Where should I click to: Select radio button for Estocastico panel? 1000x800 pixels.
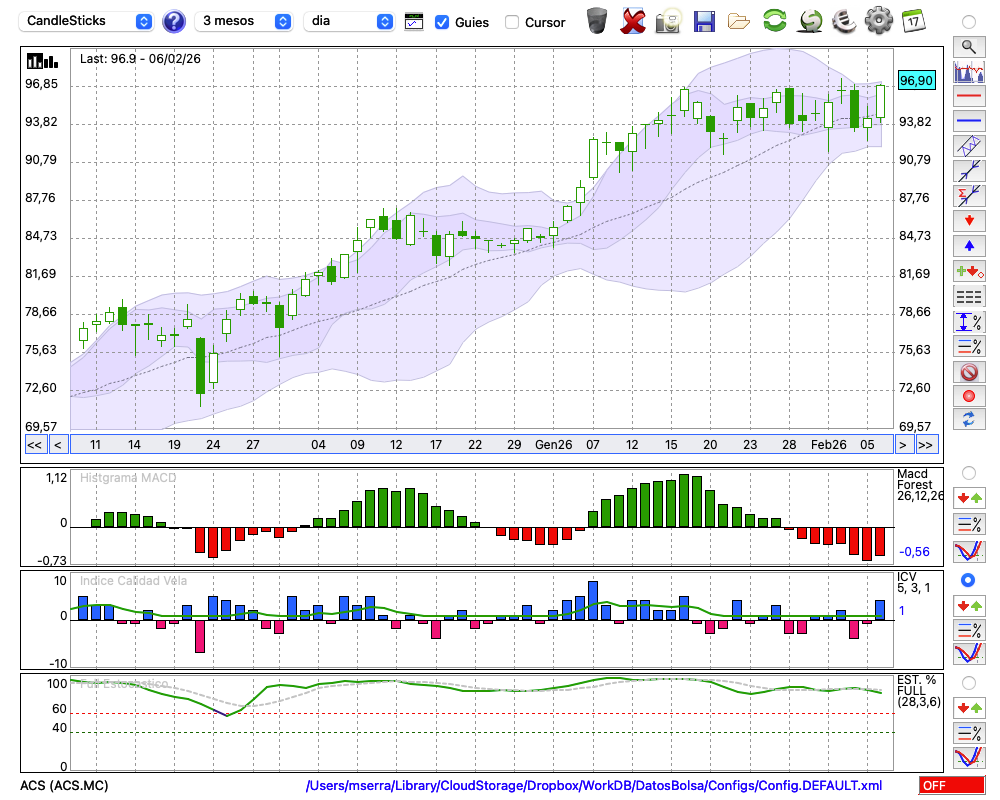click(x=969, y=683)
